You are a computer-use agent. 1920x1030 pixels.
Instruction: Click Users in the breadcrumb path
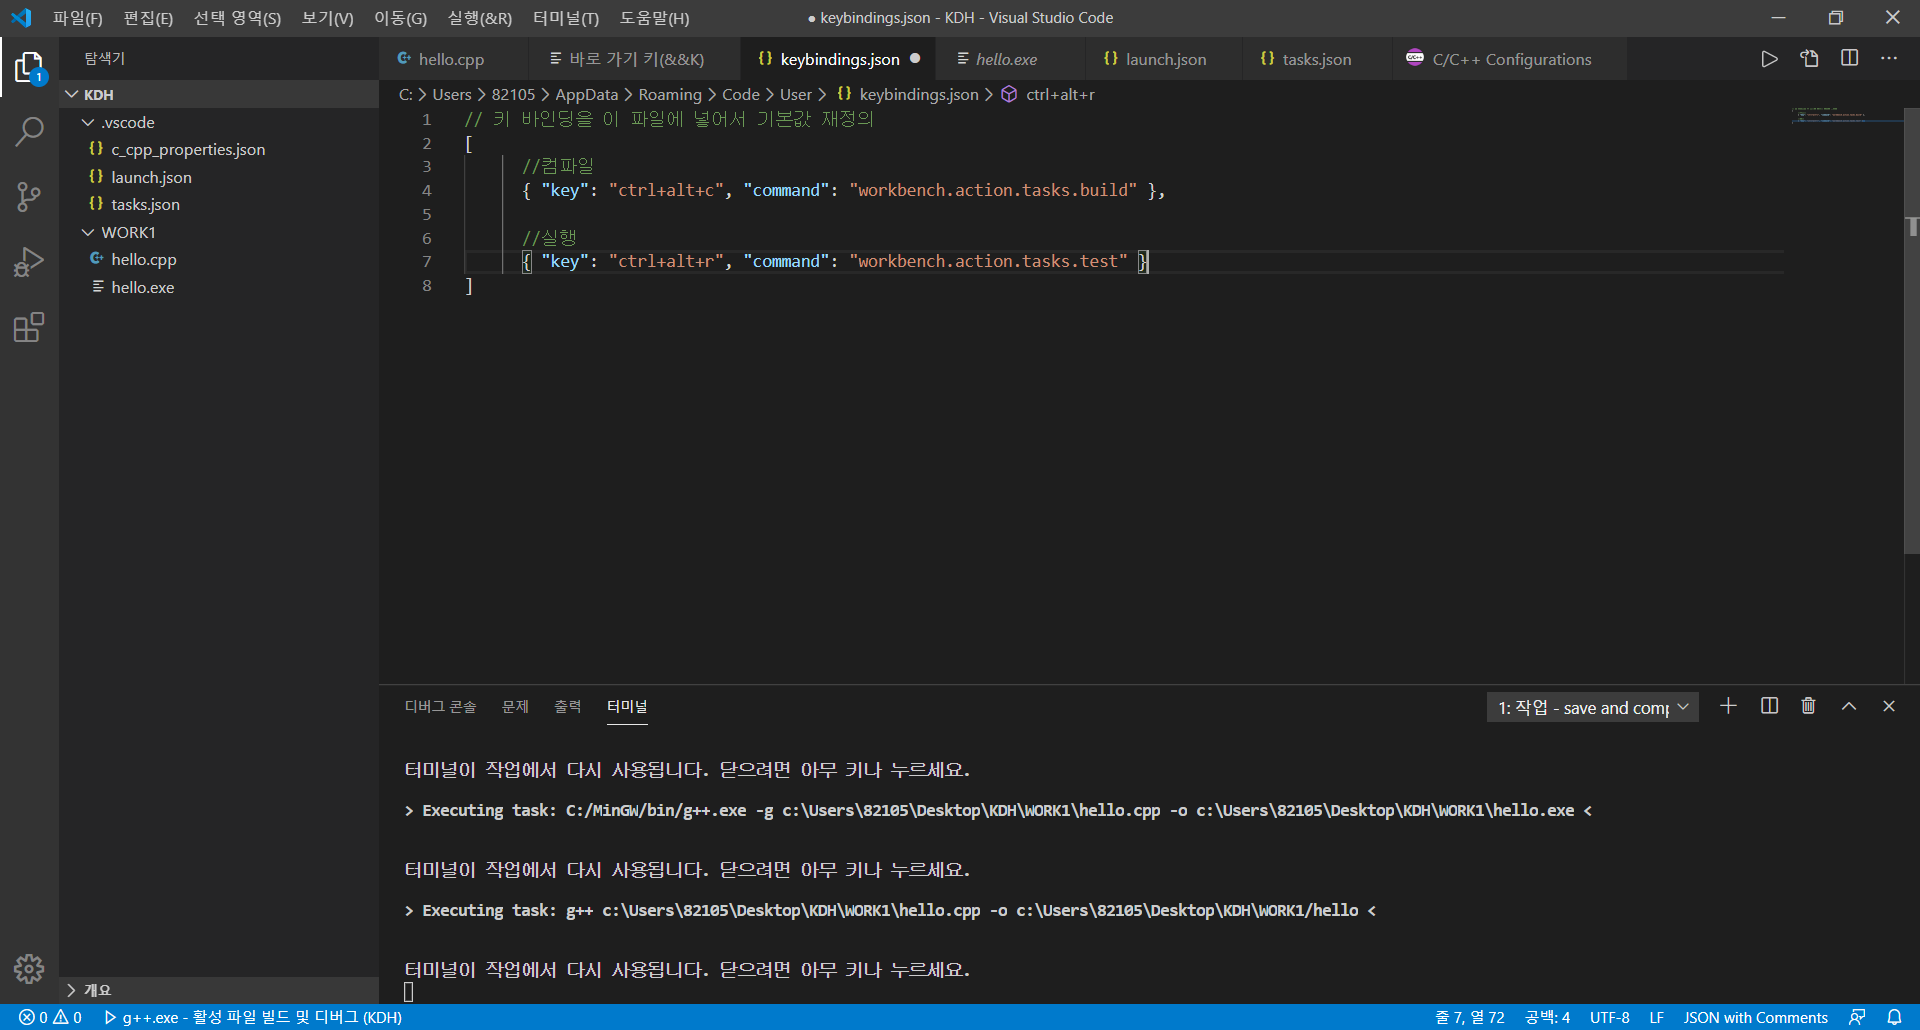tap(451, 94)
